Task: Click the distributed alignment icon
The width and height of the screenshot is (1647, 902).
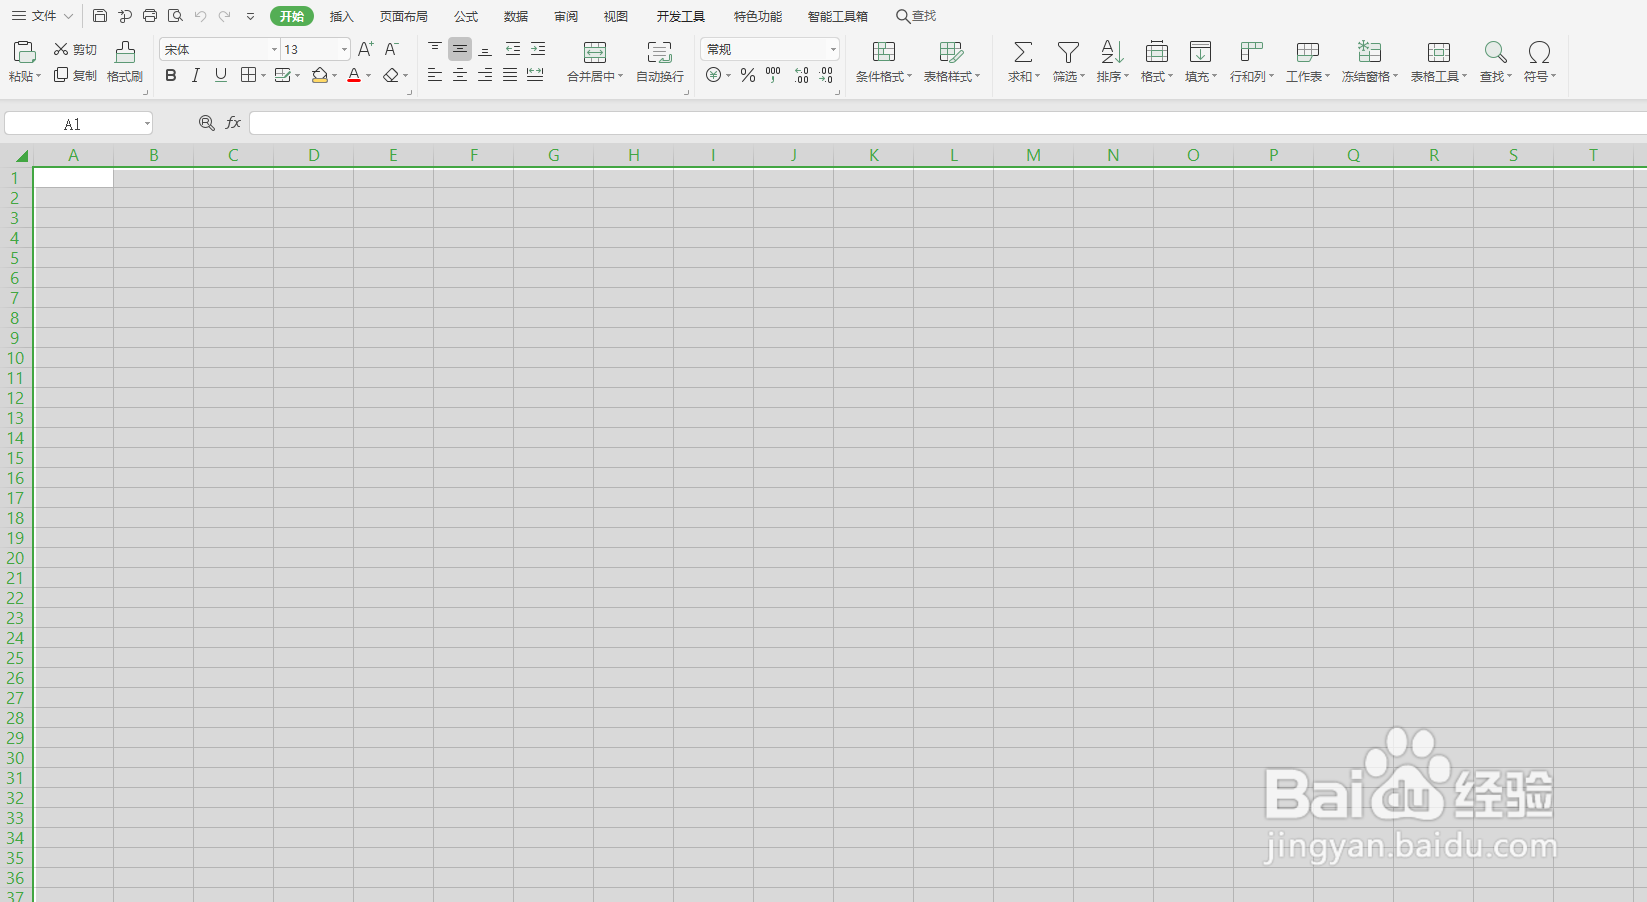Action: [535, 75]
